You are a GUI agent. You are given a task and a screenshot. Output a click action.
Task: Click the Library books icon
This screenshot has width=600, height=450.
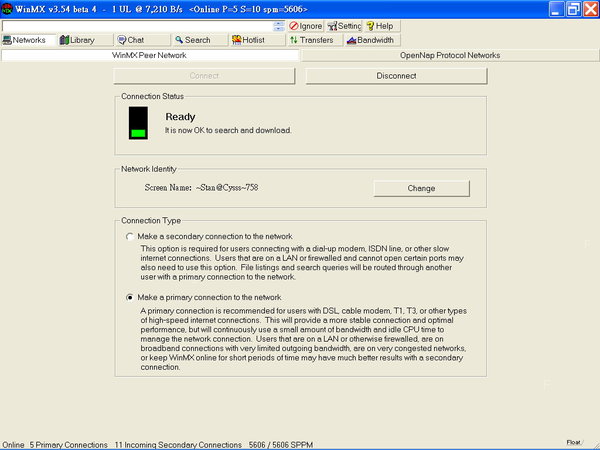(x=64, y=40)
